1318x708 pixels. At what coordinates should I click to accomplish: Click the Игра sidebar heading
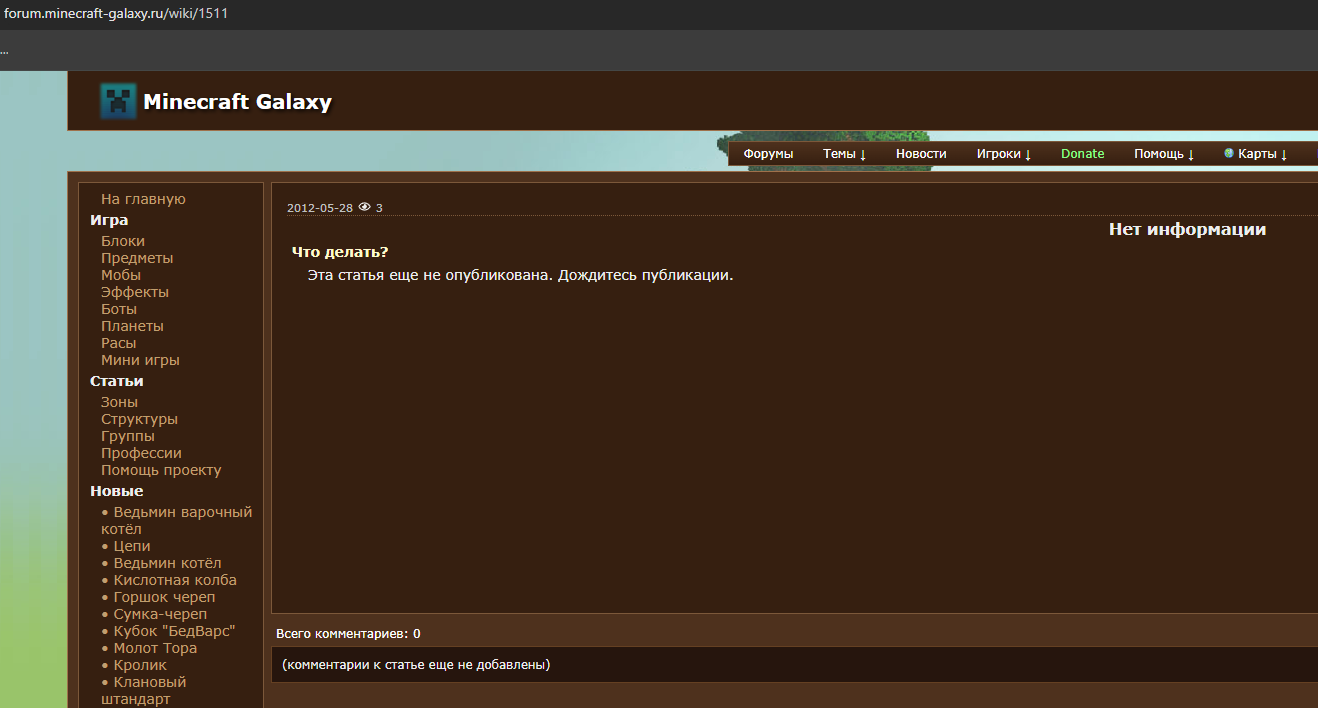click(109, 220)
